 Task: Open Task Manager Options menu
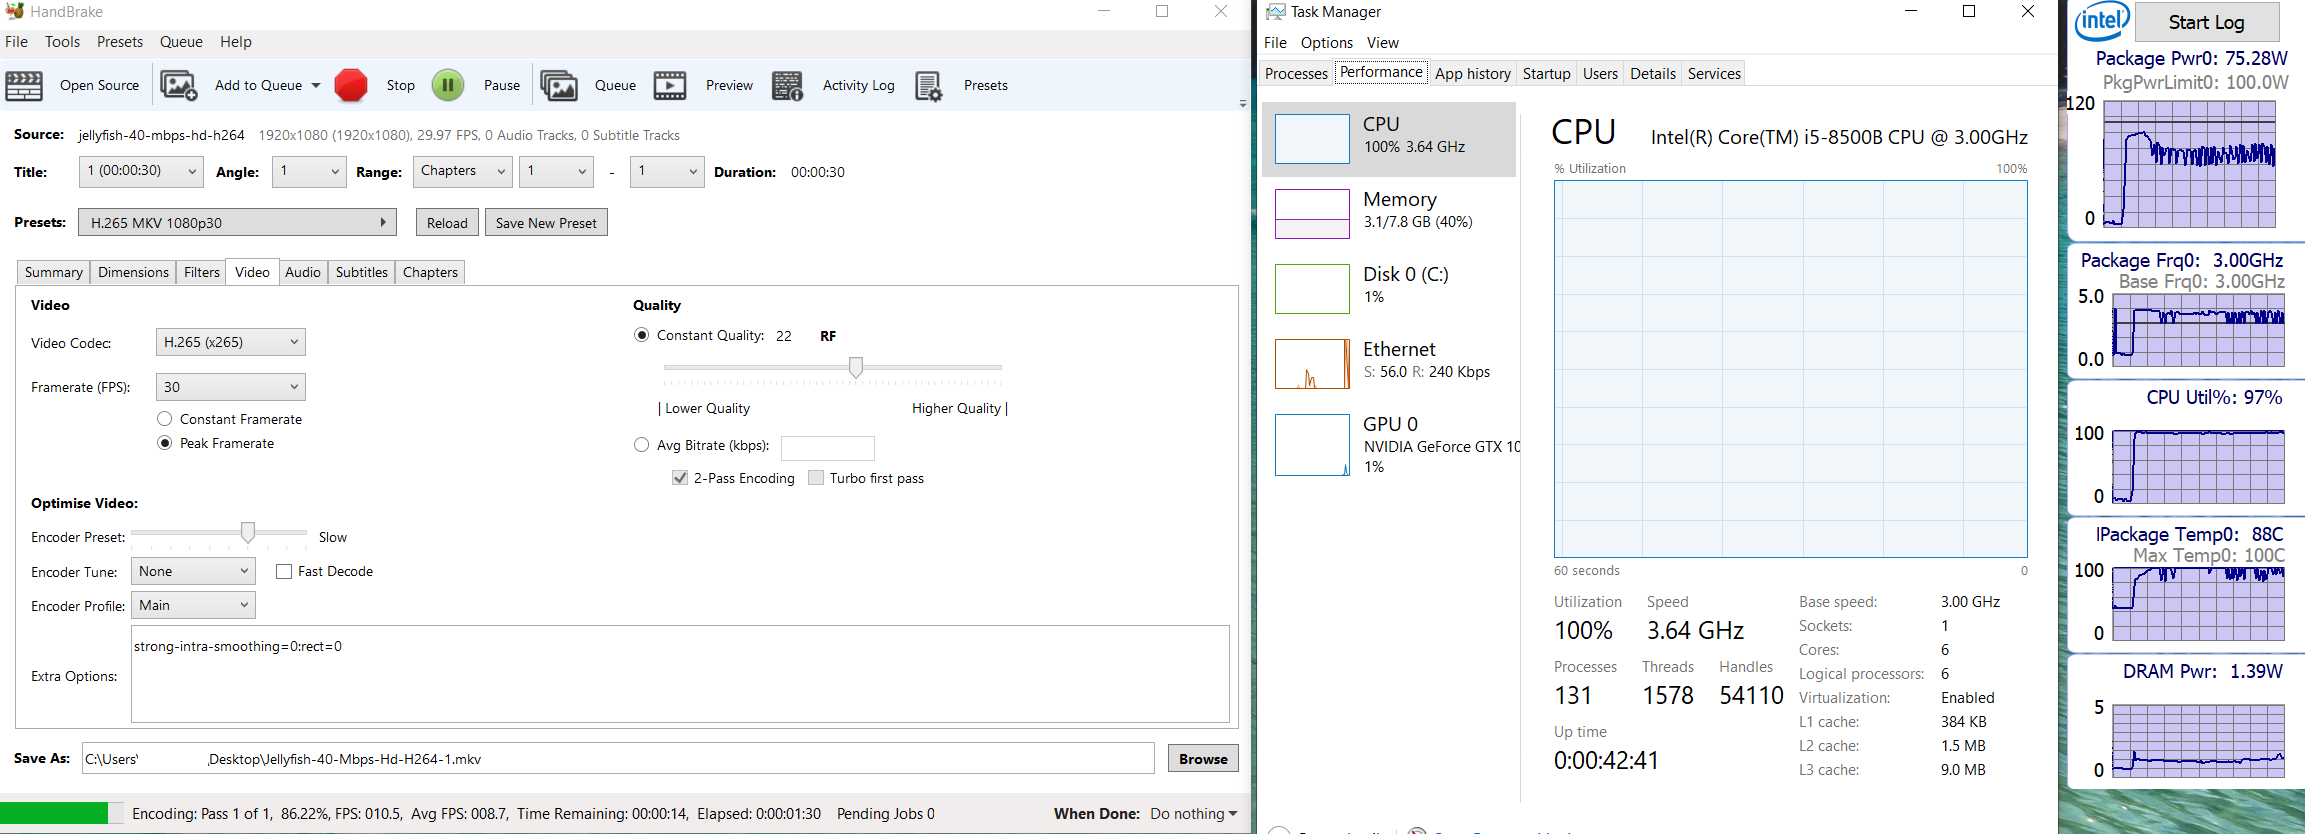tap(1327, 43)
